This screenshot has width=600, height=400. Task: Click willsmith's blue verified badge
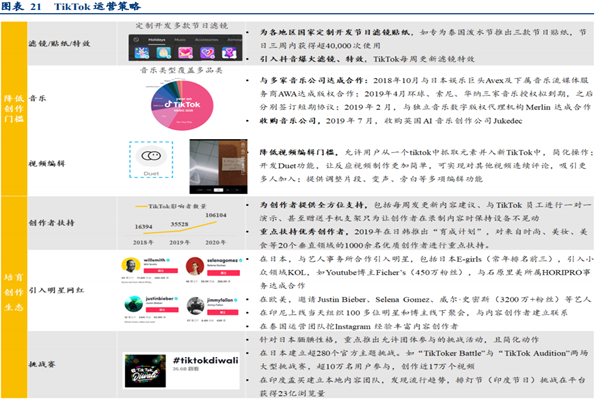168,260
